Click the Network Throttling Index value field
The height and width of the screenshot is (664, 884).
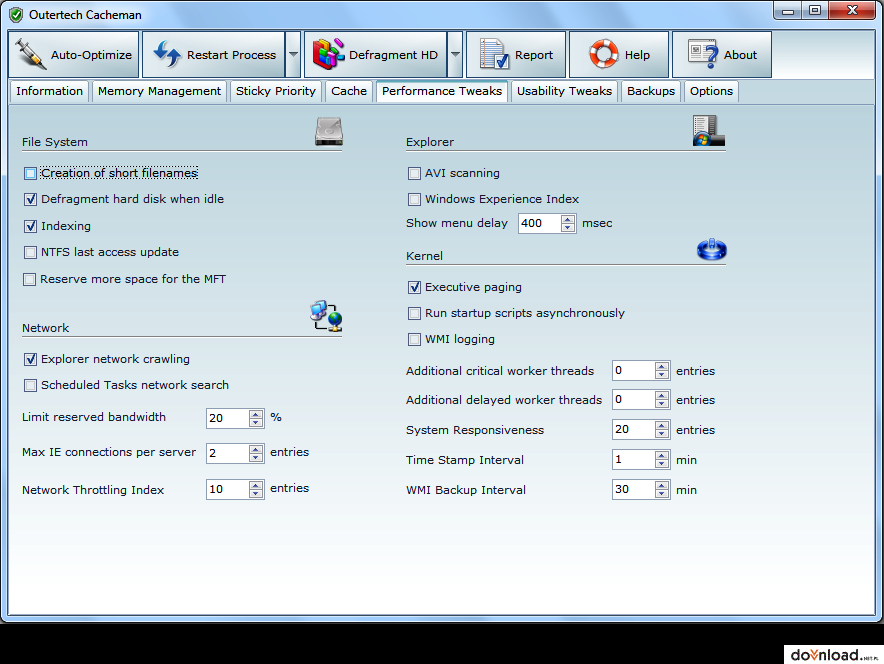coord(228,489)
